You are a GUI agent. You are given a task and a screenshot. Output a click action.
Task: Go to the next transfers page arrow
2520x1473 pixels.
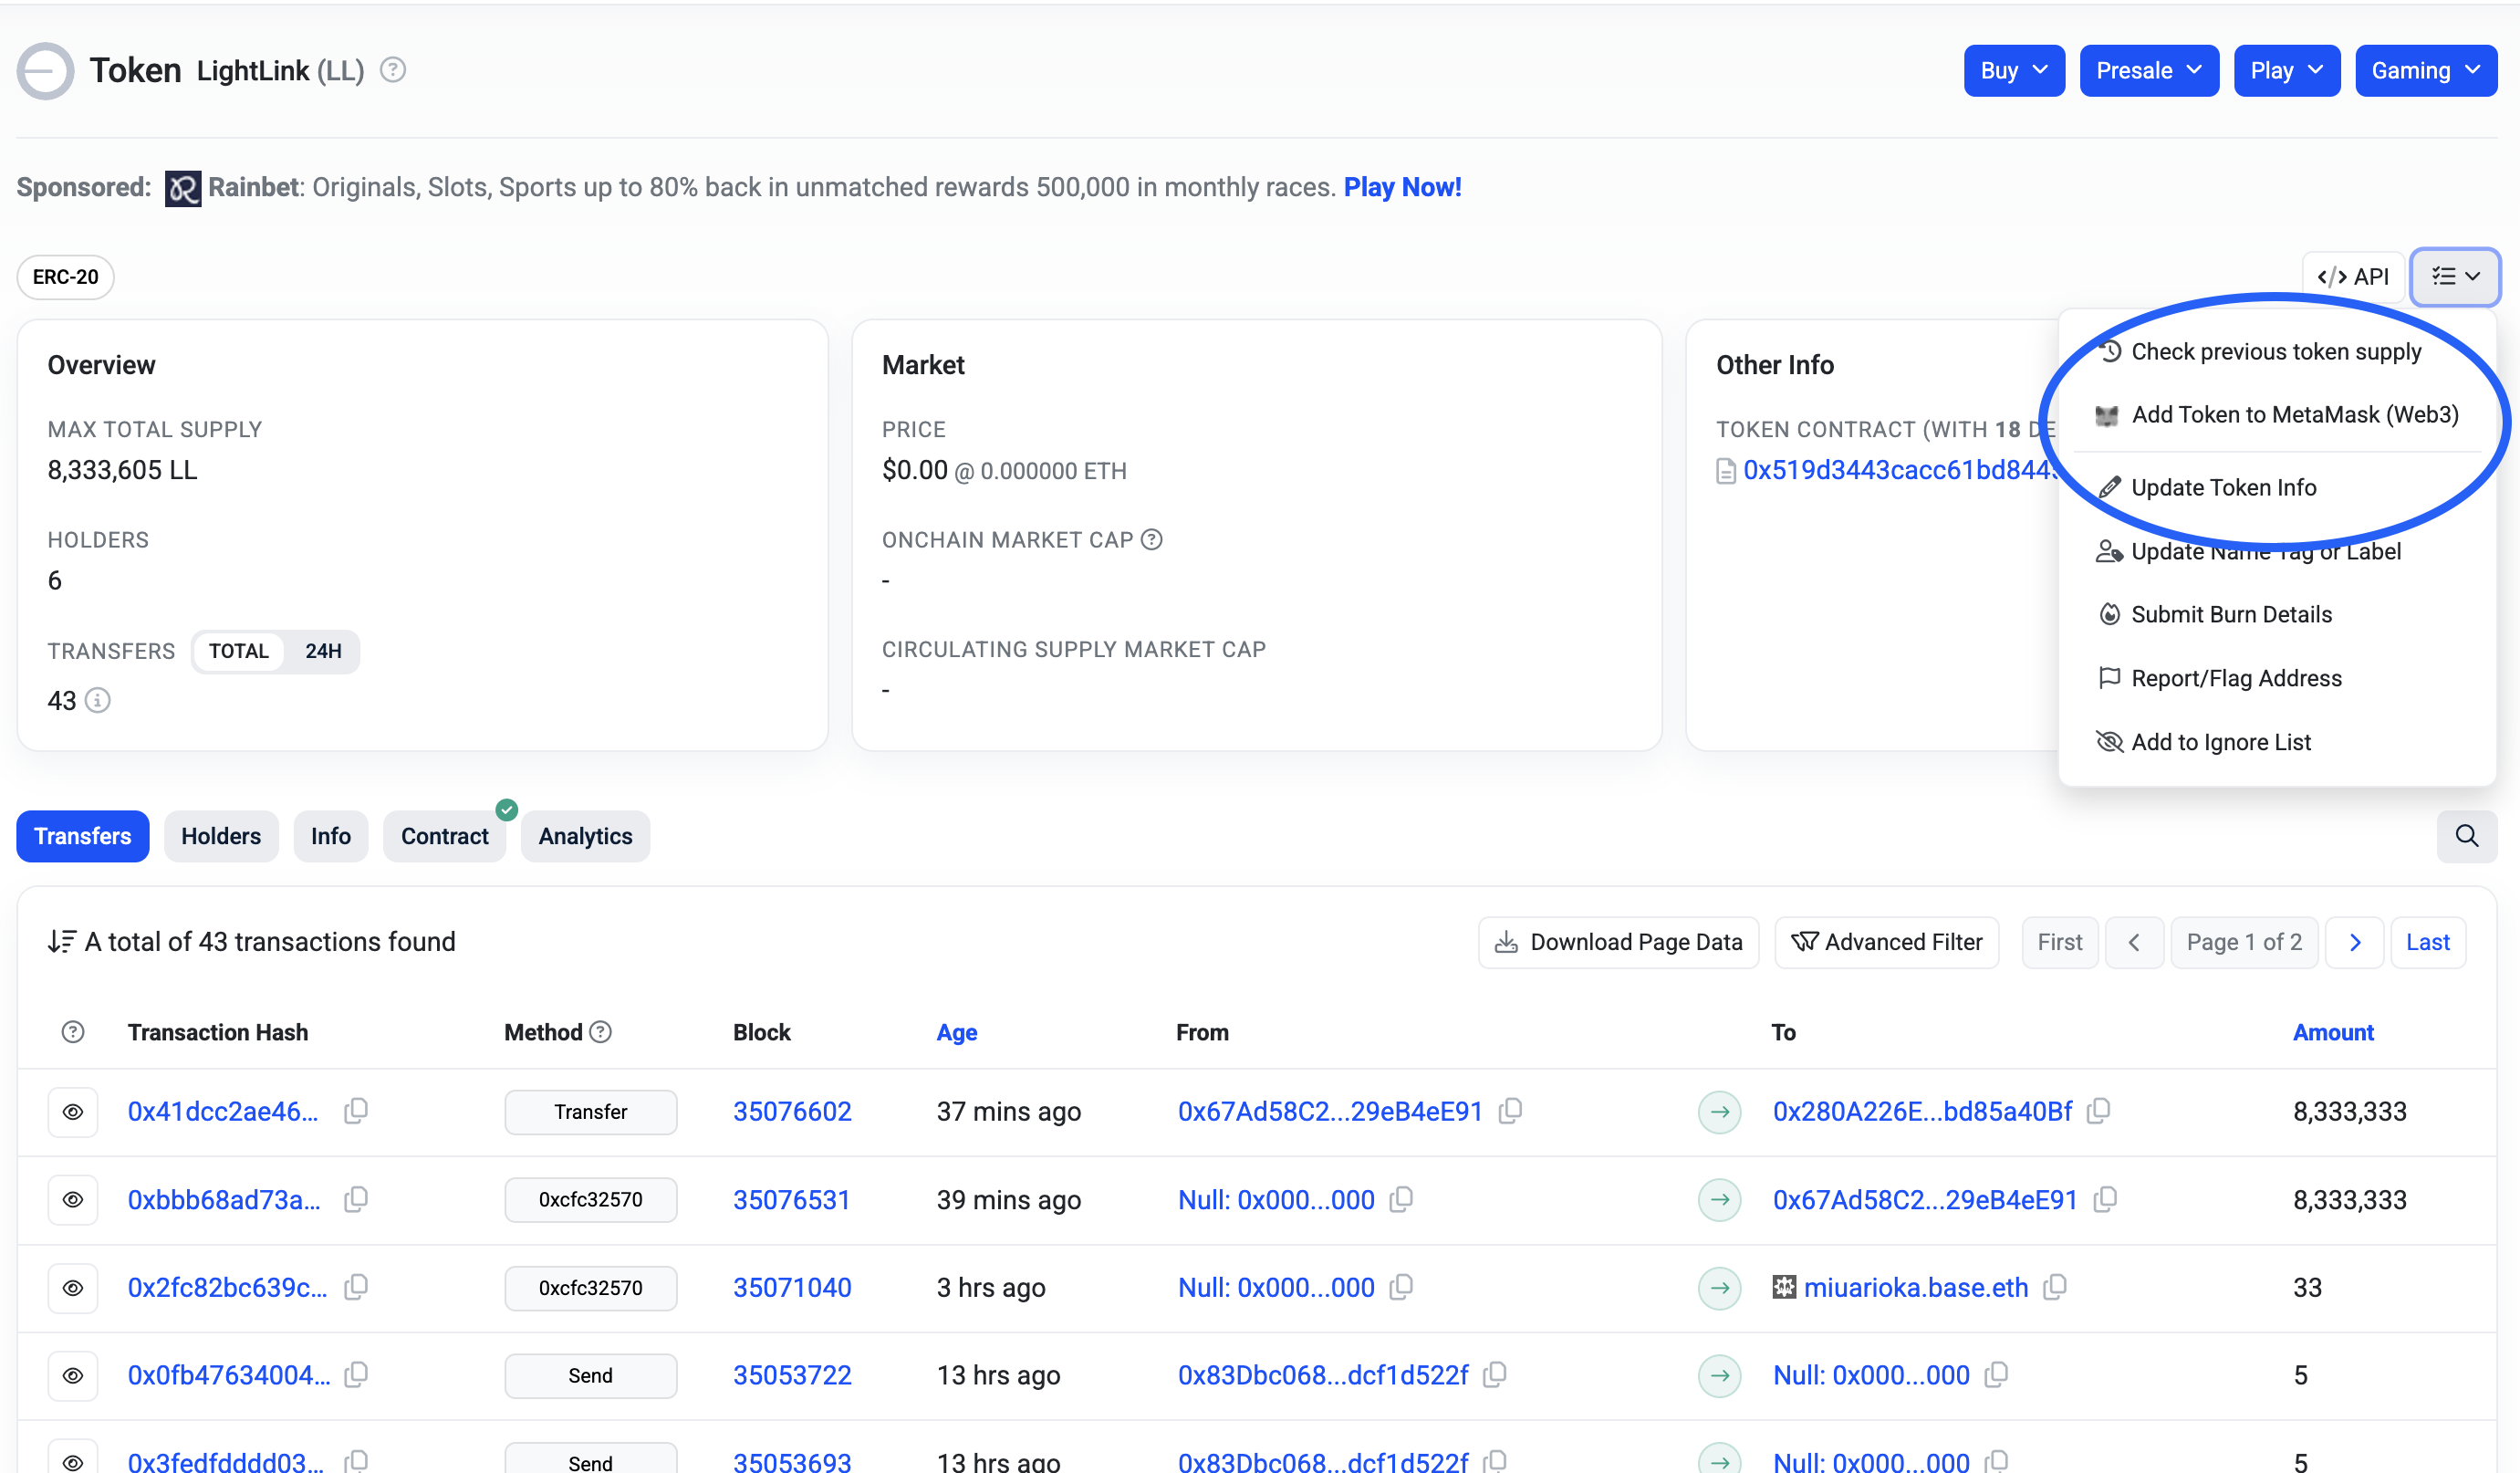2354,942
